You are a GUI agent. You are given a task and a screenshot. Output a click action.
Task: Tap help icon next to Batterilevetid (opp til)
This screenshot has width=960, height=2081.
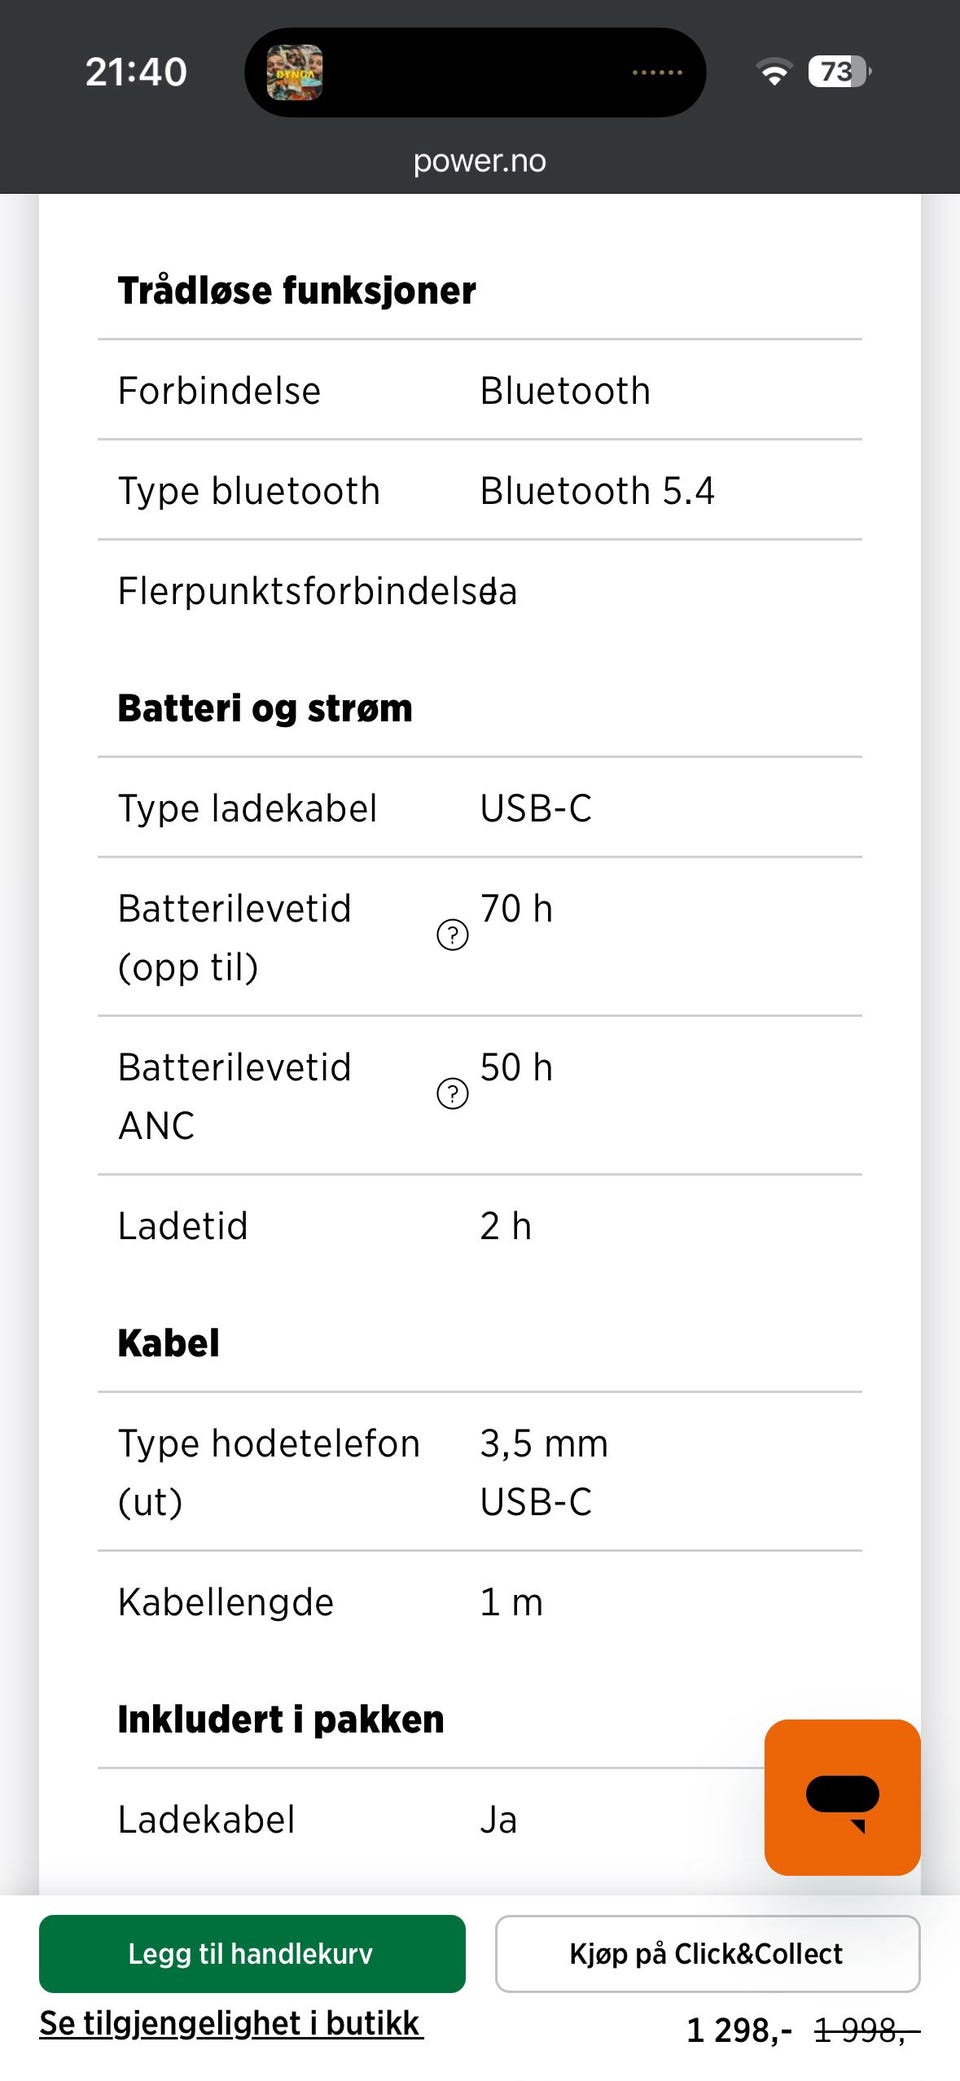(453, 935)
